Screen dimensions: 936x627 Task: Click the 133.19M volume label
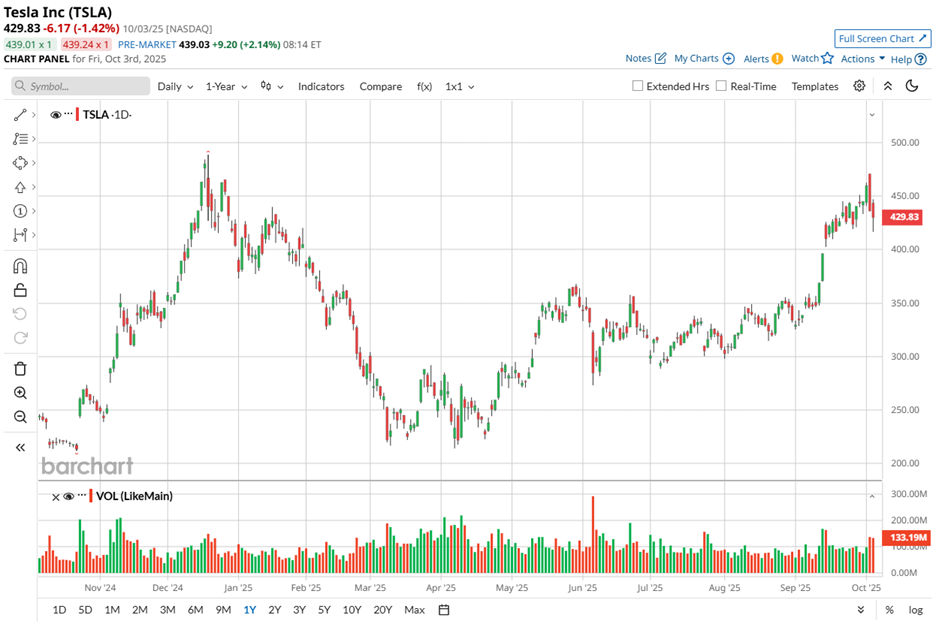pos(907,537)
